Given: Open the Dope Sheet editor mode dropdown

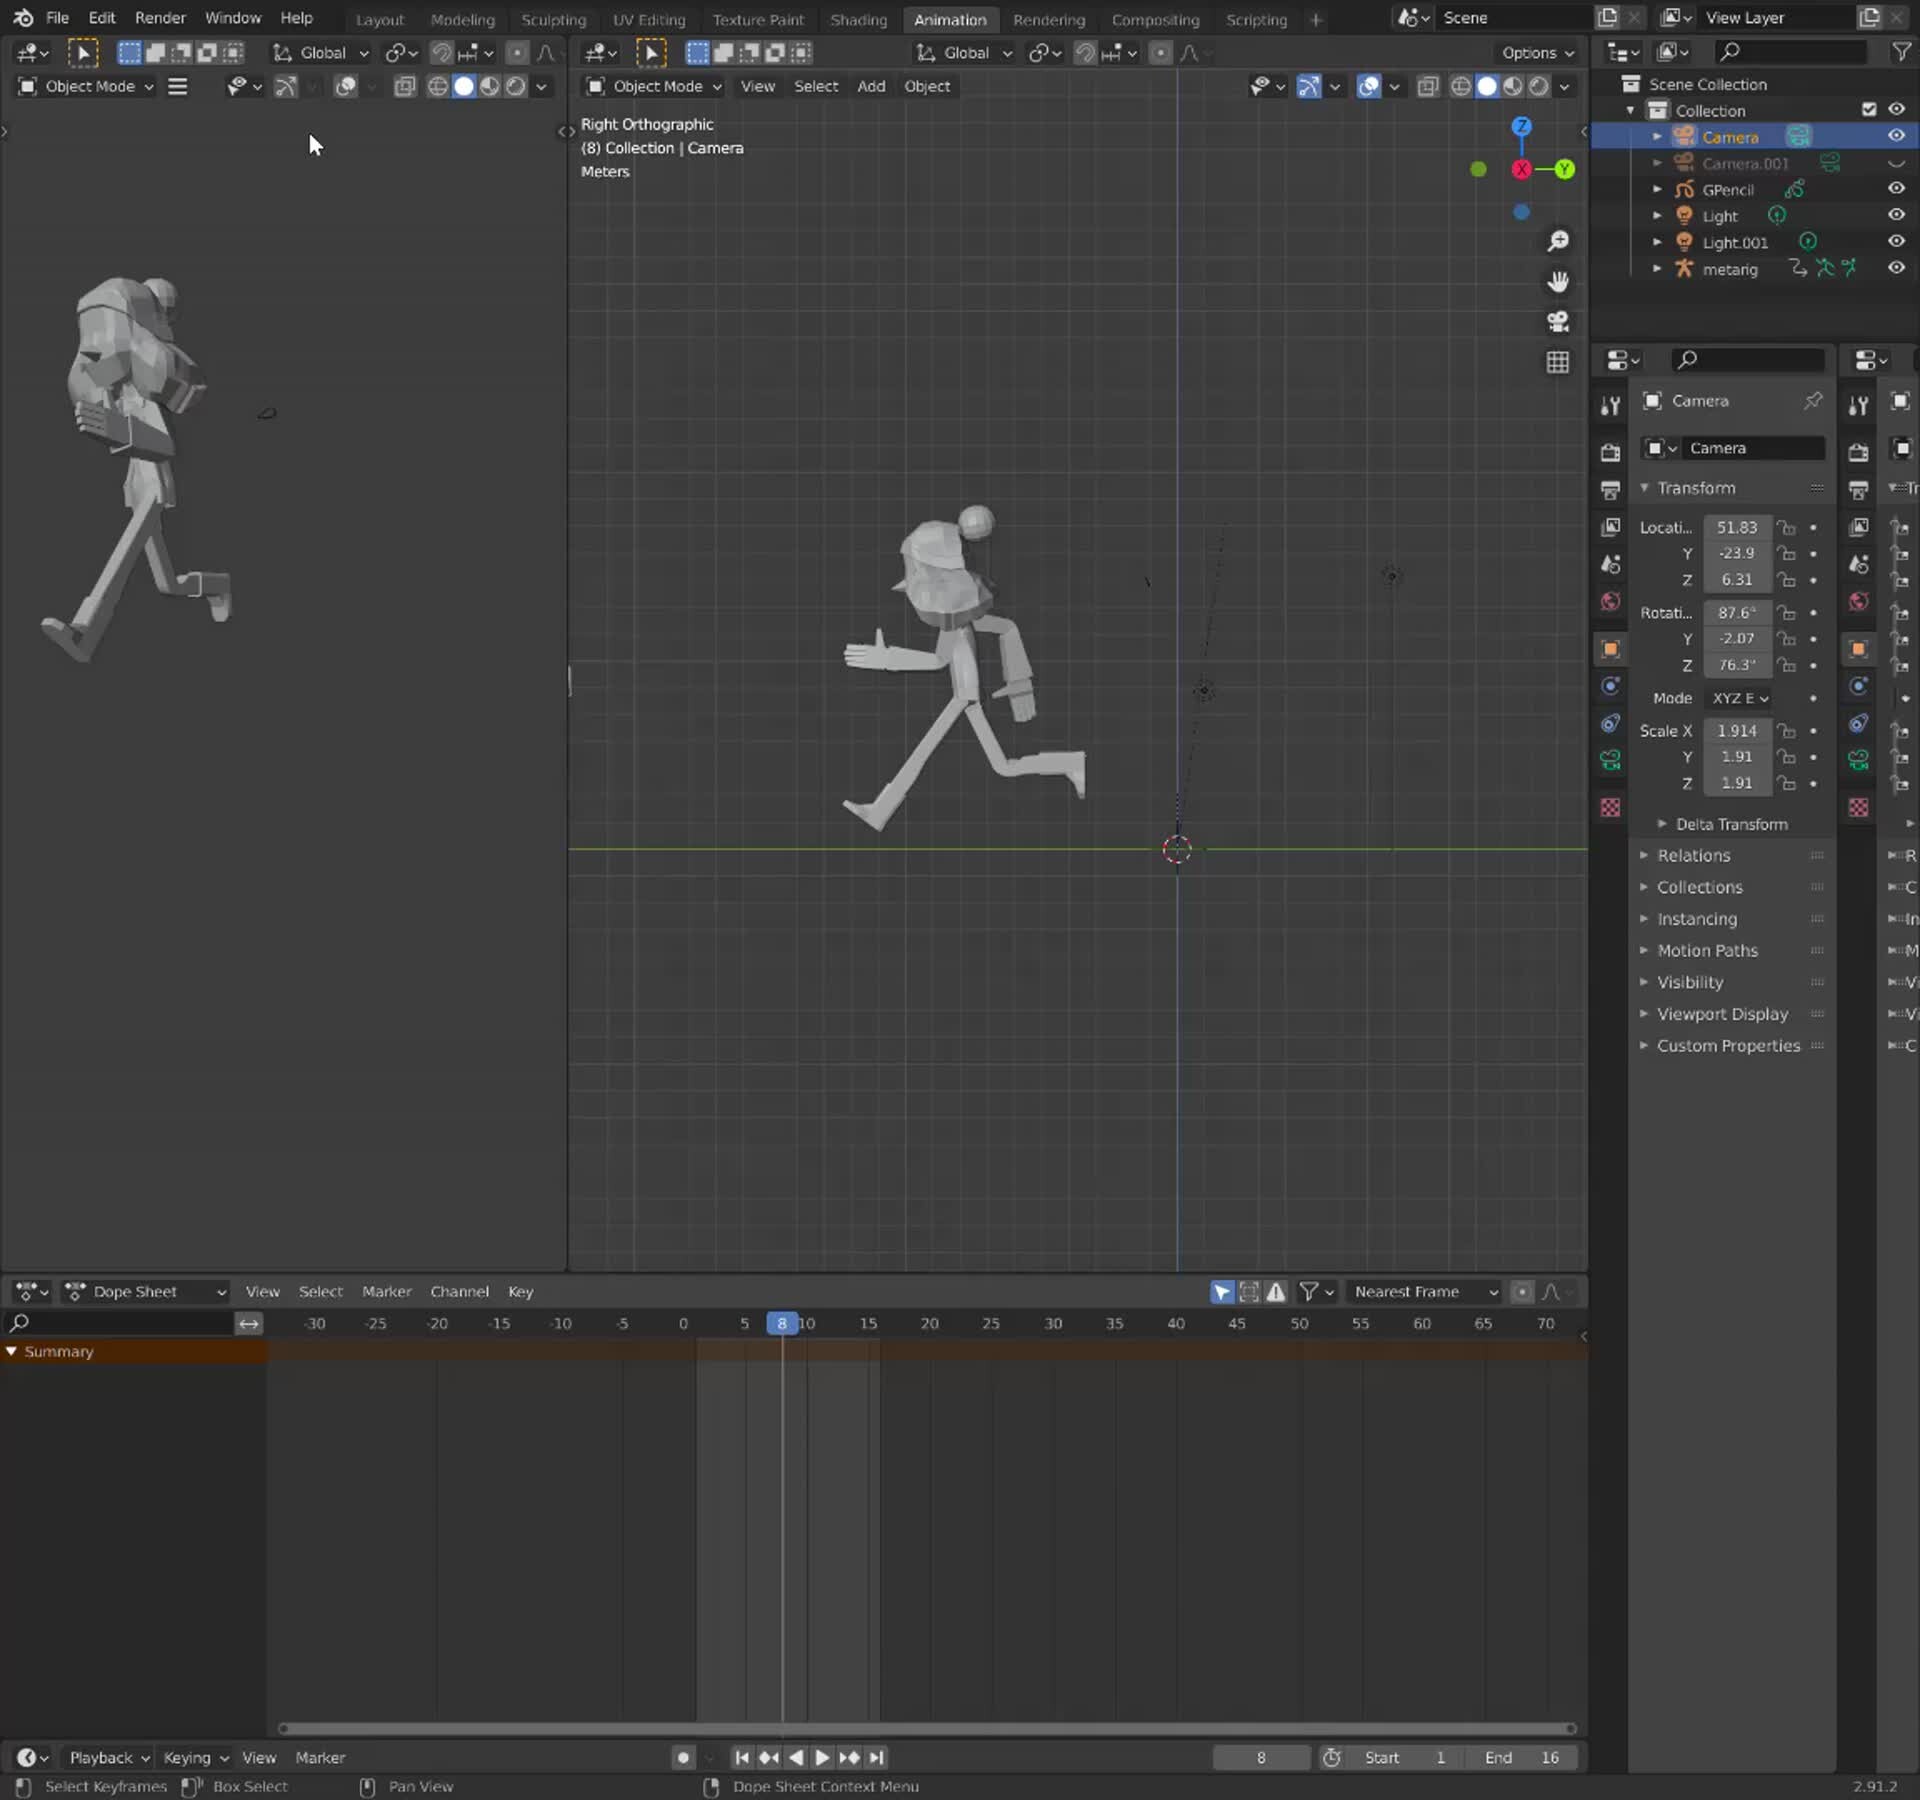Looking at the screenshot, I should click(x=145, y=1291).
